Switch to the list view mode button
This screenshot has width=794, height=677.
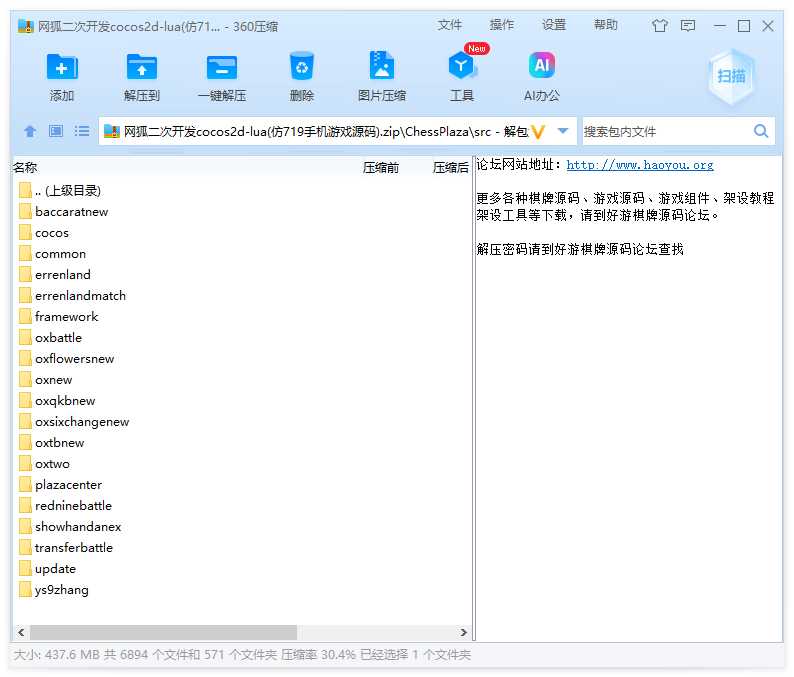coord(82,131)
